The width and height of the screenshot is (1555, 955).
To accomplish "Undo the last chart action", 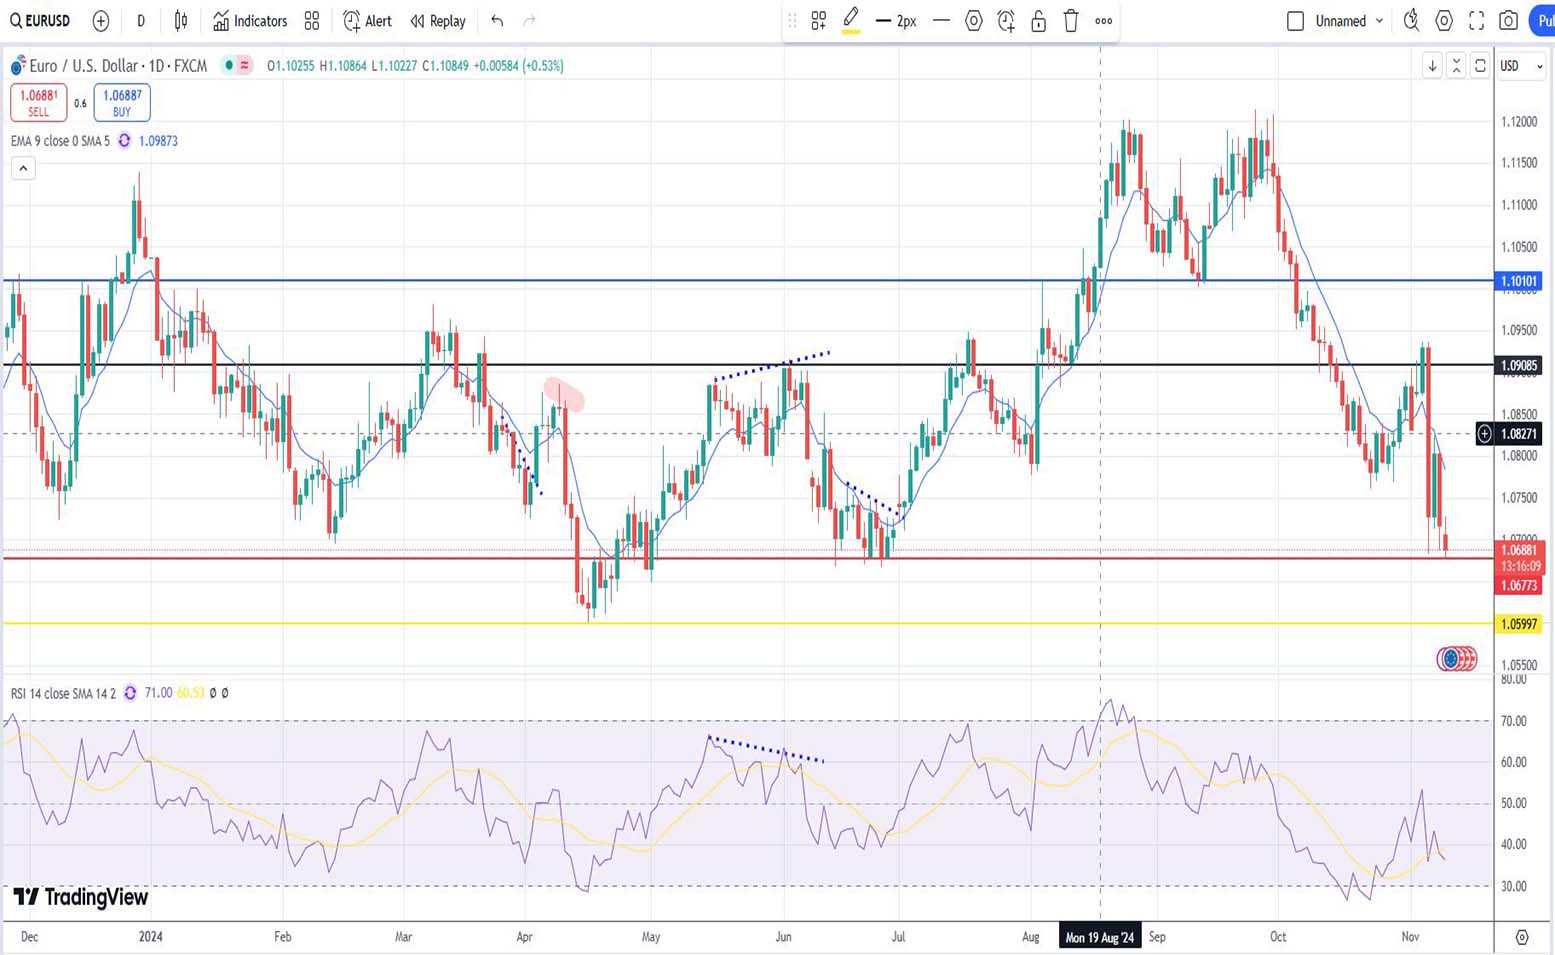I will click(x=497, y=21).
